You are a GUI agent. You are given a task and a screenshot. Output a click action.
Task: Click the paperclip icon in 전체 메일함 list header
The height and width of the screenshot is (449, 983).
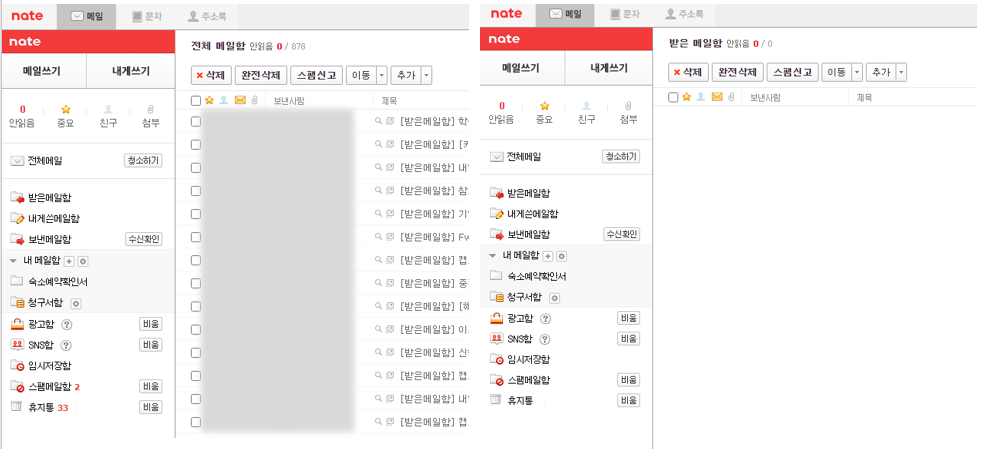click(255, 100)
